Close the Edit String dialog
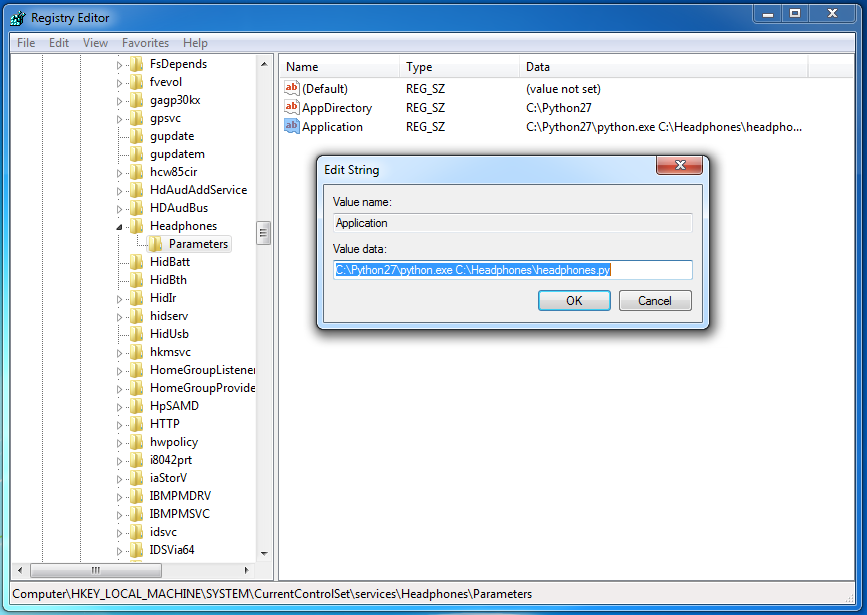 [680, 165]
